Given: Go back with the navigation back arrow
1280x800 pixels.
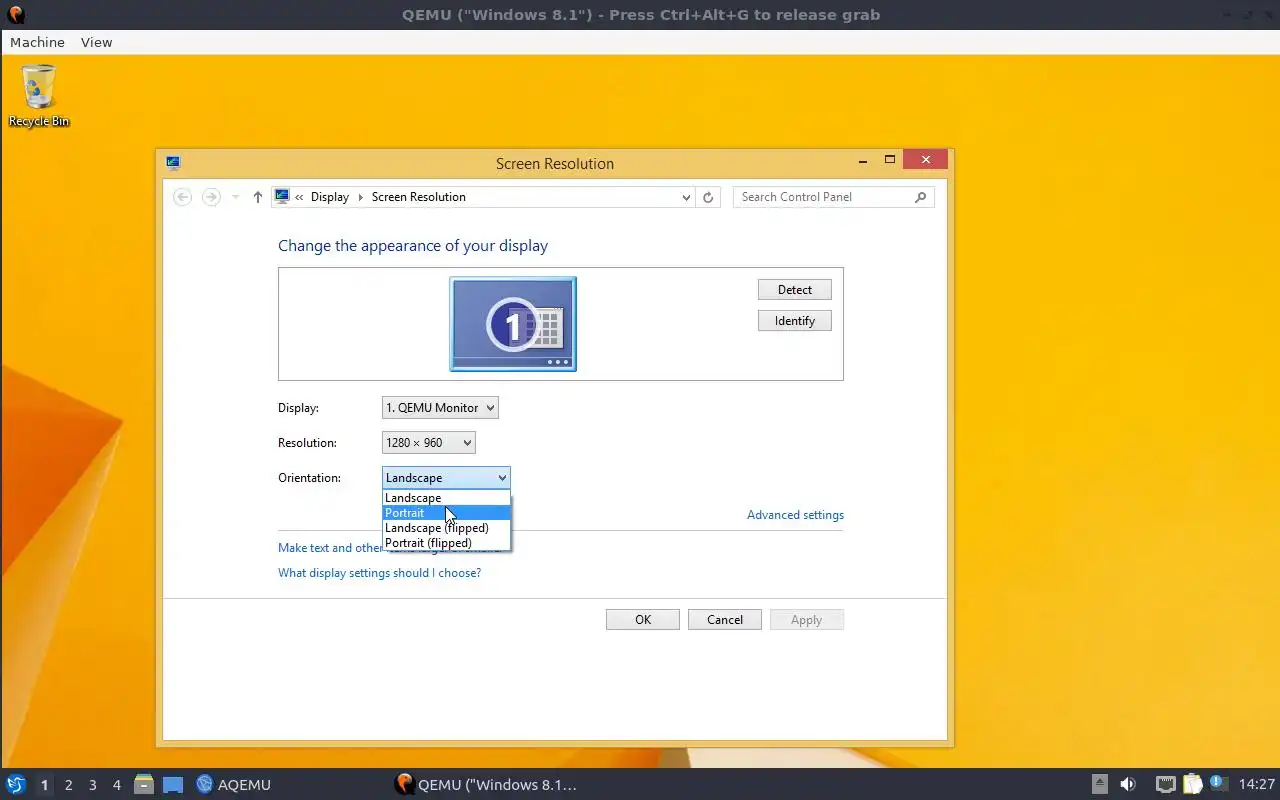Looking at the screenshot, I should 182,197.
